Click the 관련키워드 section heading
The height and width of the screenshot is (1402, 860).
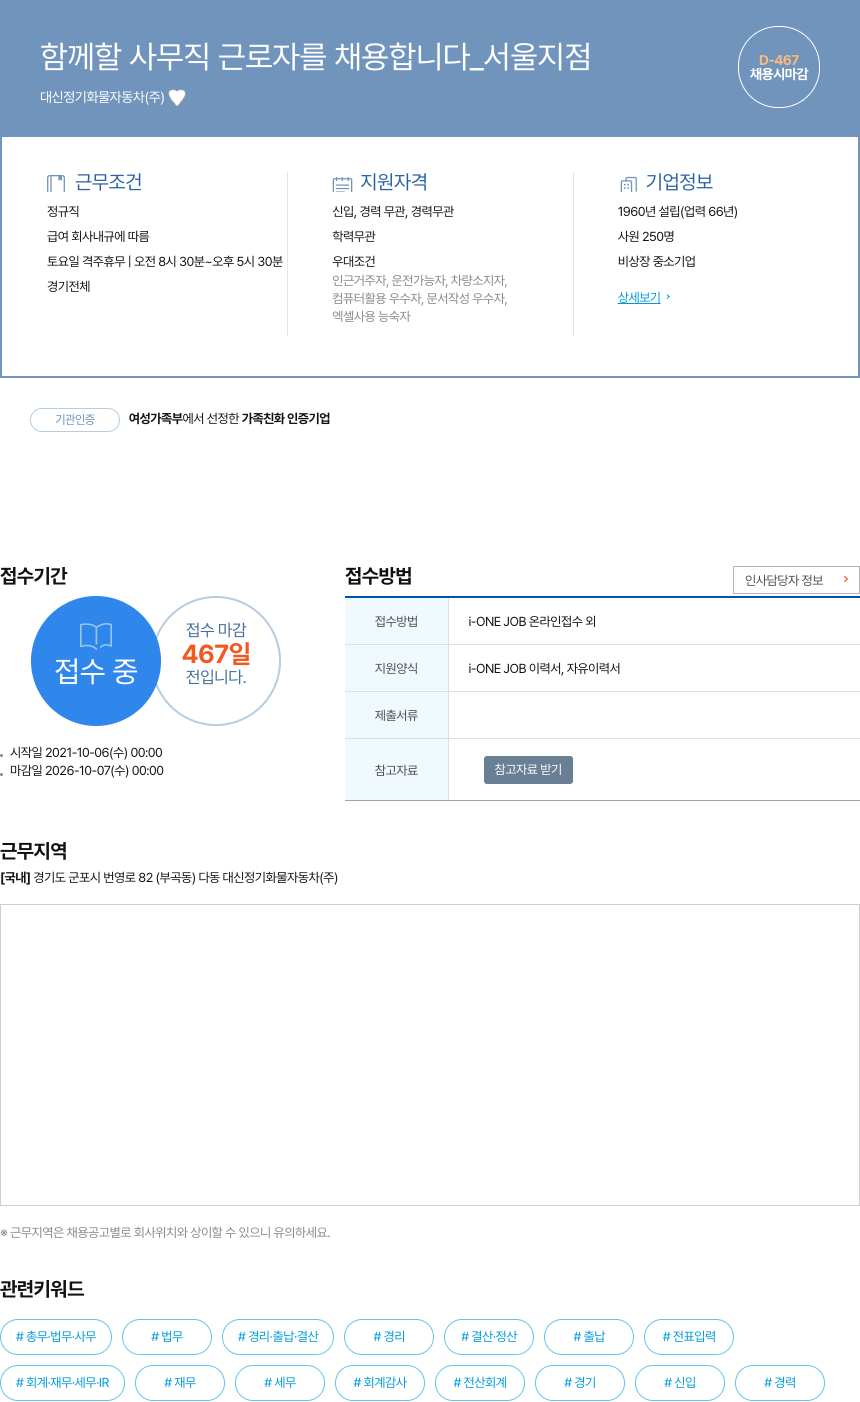(x=42, y=1288)
